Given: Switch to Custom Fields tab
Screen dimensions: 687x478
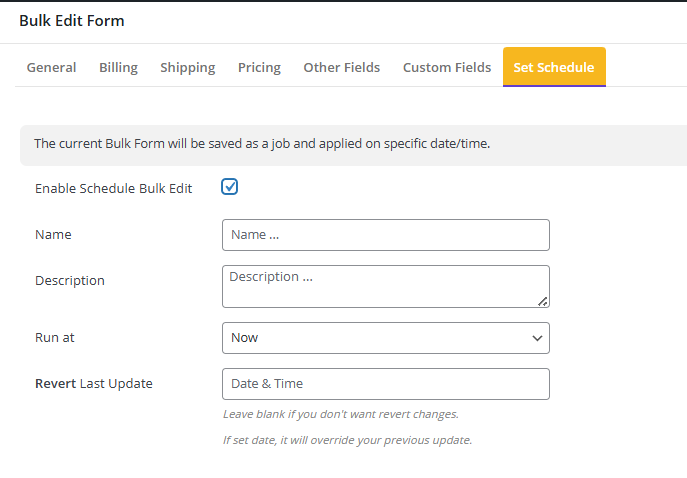Looking at the screenshot, I should coord(446,67).
